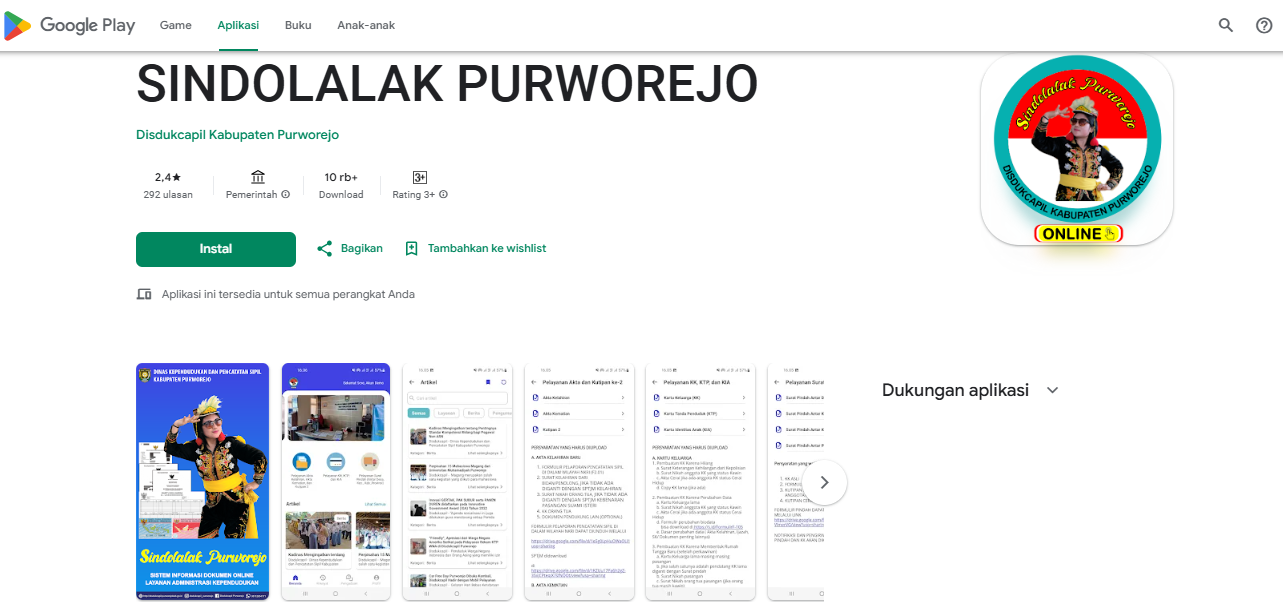Click Tambahkan ke wishlist
Screen dimensions: 1283x607
[475, 248]
